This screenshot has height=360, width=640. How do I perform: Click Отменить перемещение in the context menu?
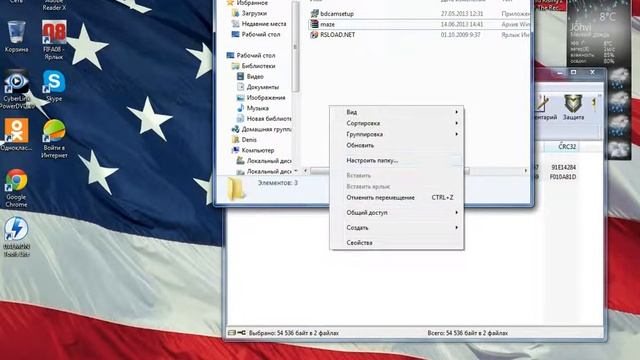click(397, 198)
